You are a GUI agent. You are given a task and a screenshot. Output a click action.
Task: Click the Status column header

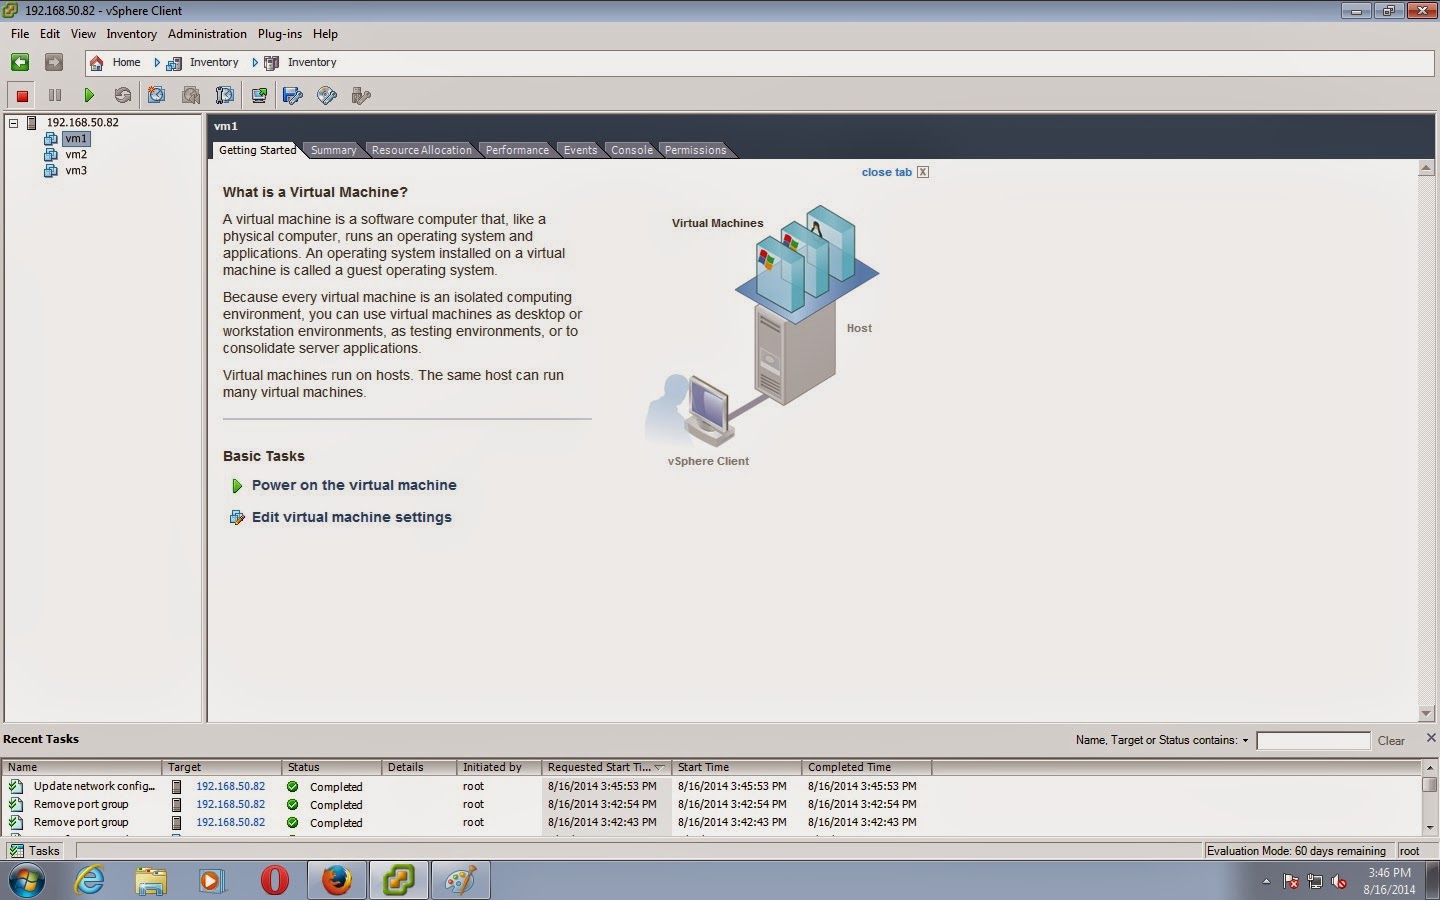pyautogui.click(x=332, y=768)
